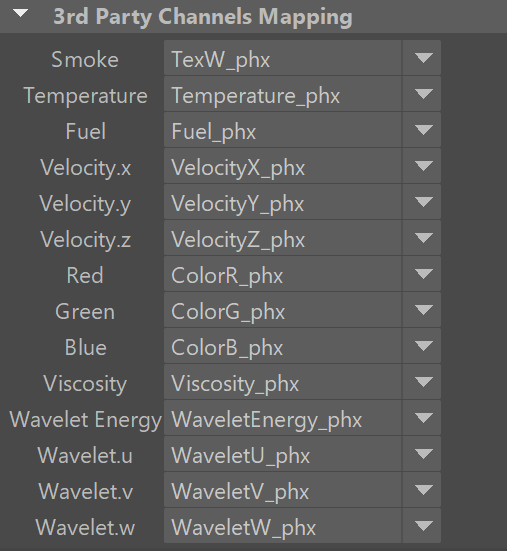Click the TexW_phx field for Smoke
The height and width of the screenshot is (551, 507).
pos(283,58)
